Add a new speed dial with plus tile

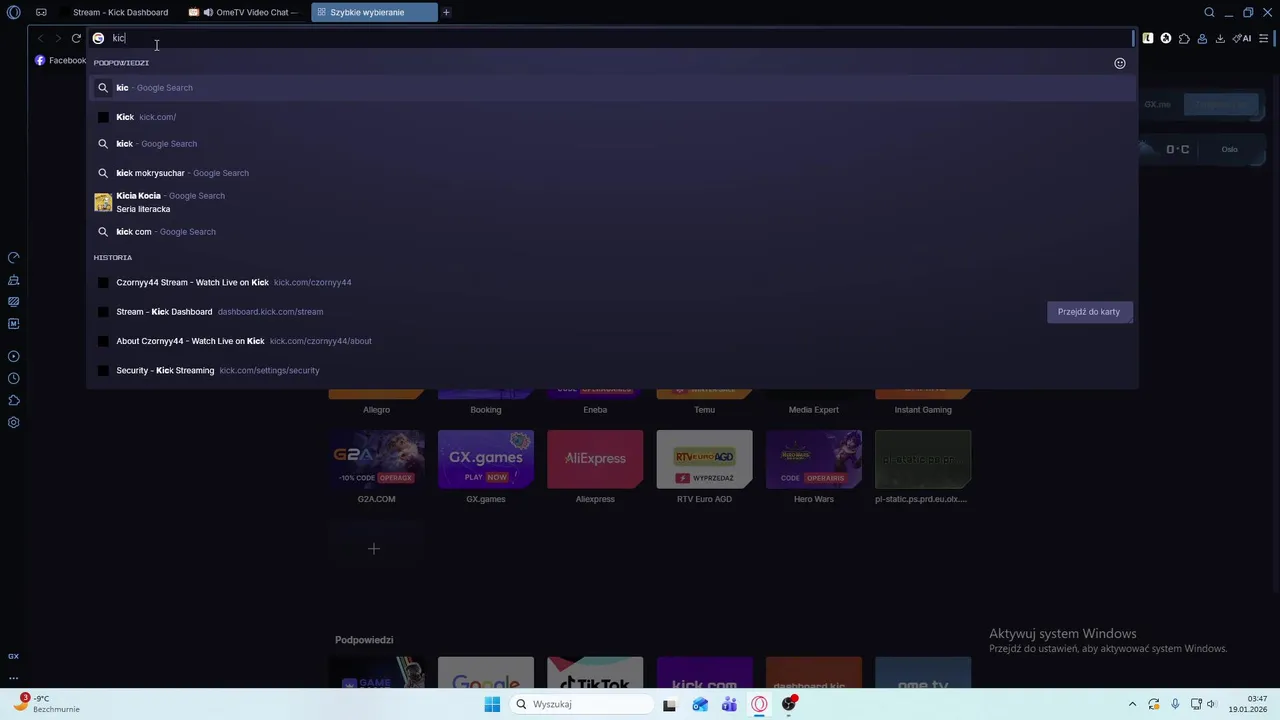tap(374, 549)
